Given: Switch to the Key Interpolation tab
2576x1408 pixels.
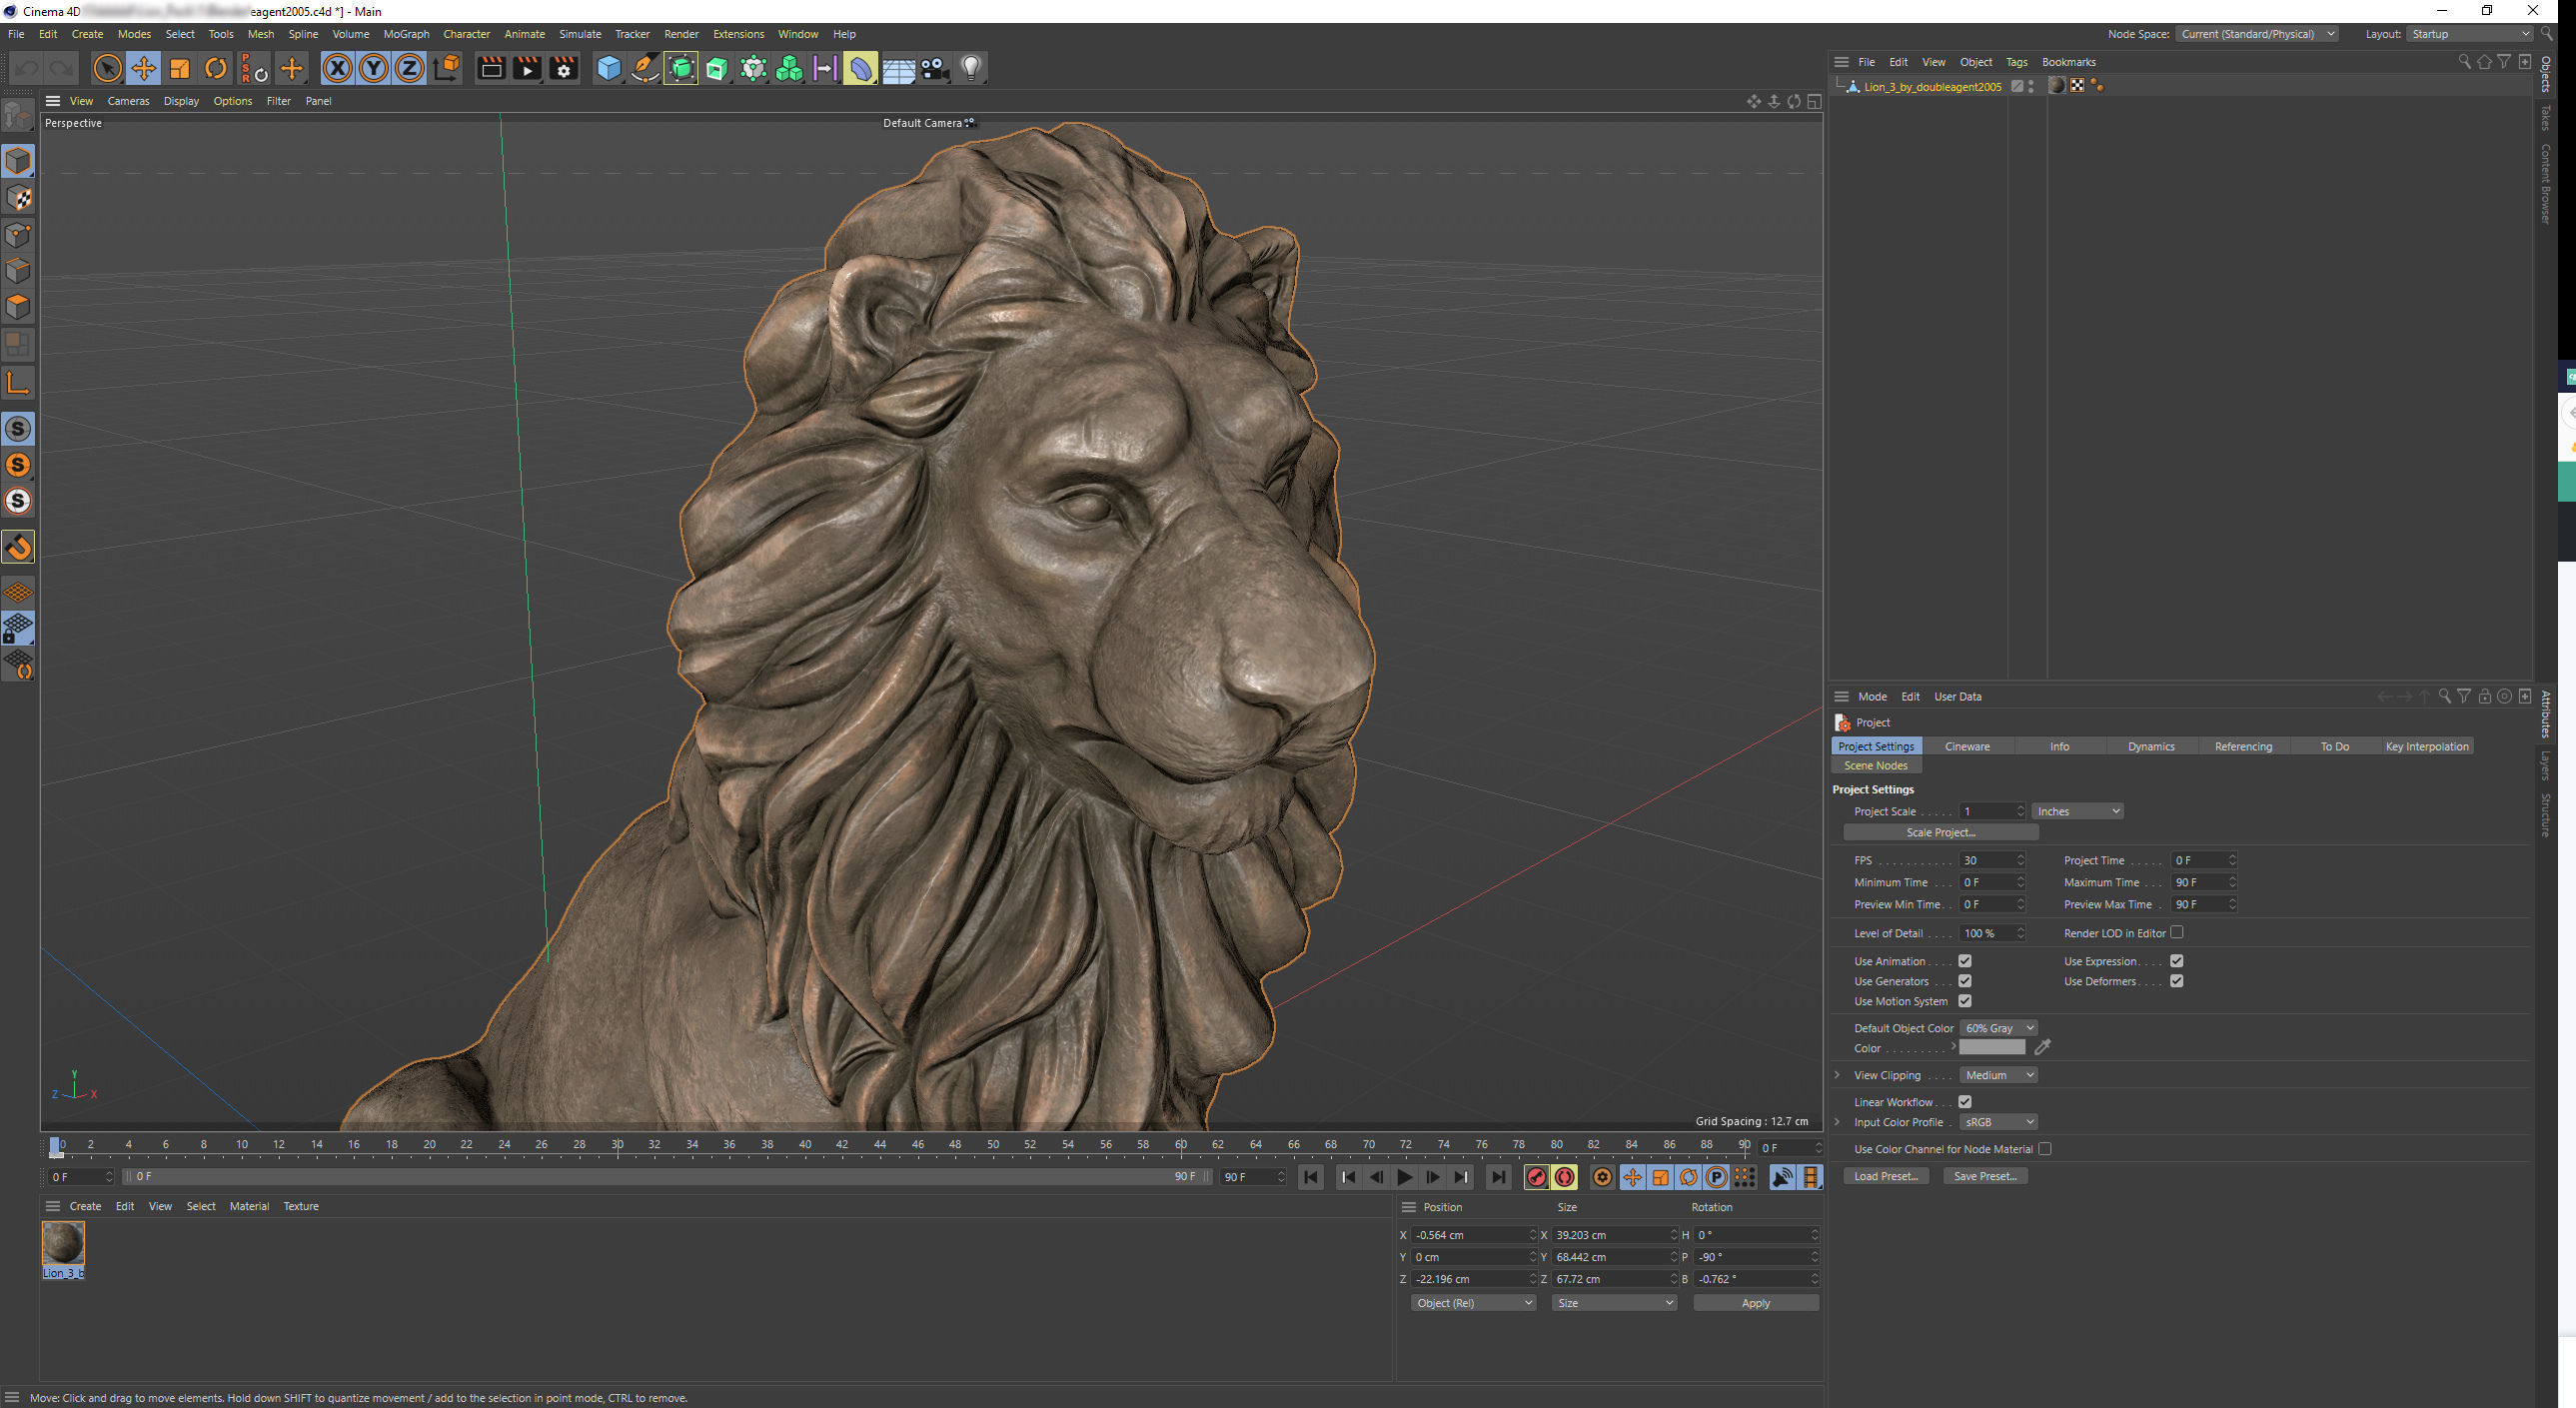Looking at the screenshot, I should [2427, 746].
